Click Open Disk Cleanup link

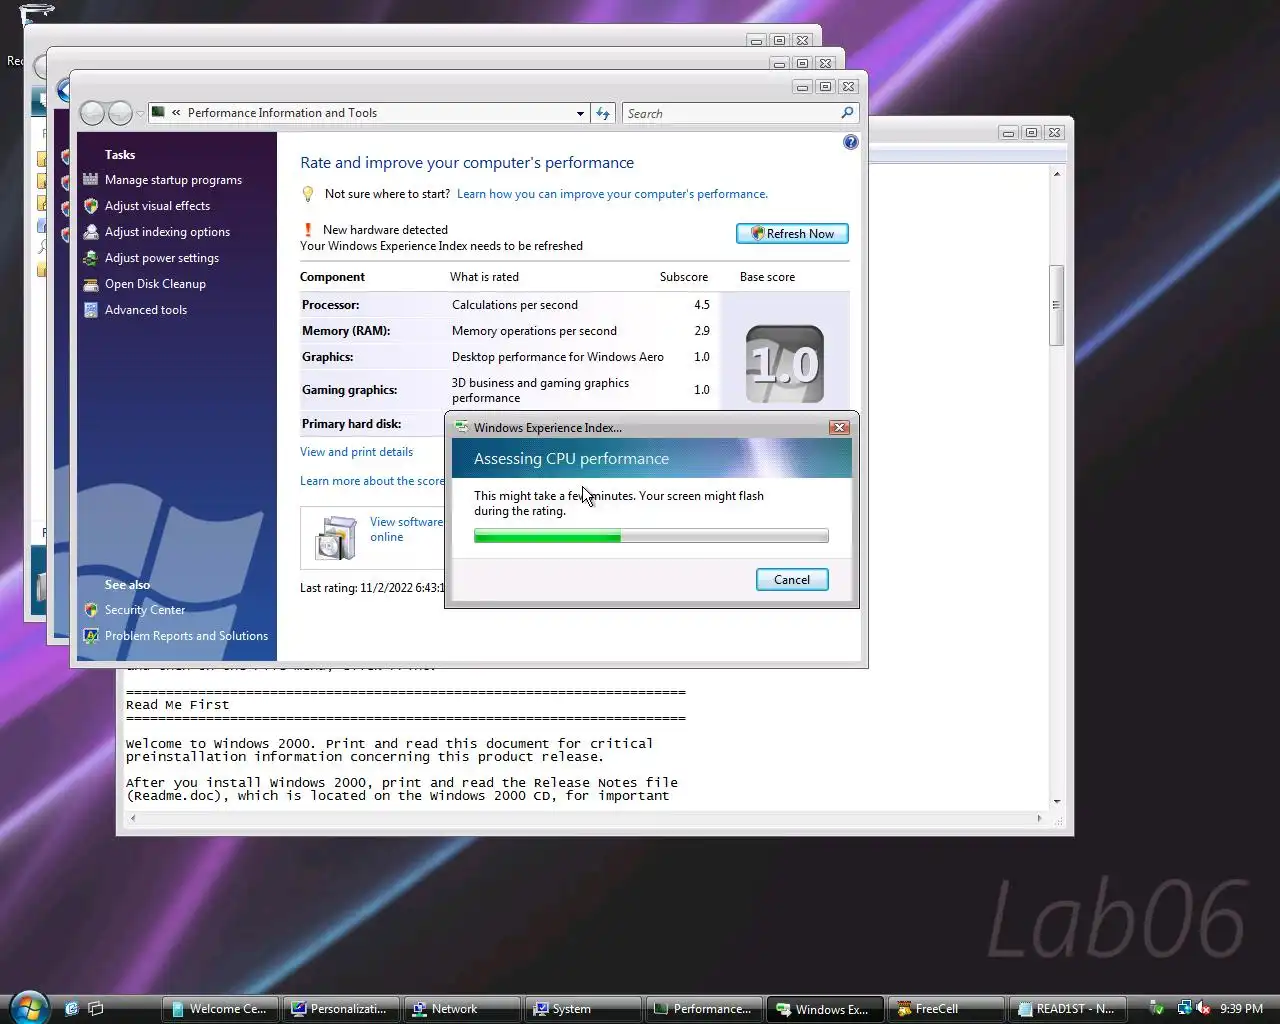tap(155, 284)
